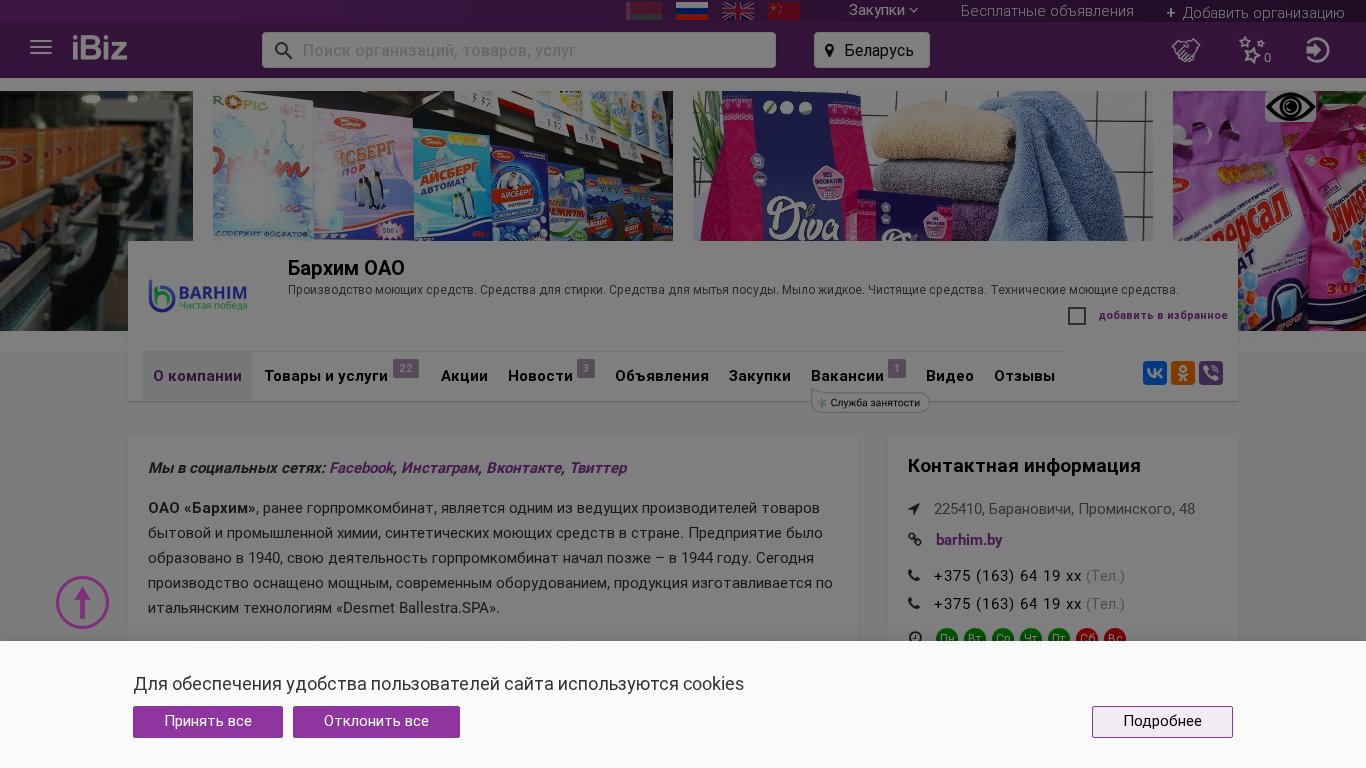
Task: Select the Belarus flag language
Action: coord(644,10)
